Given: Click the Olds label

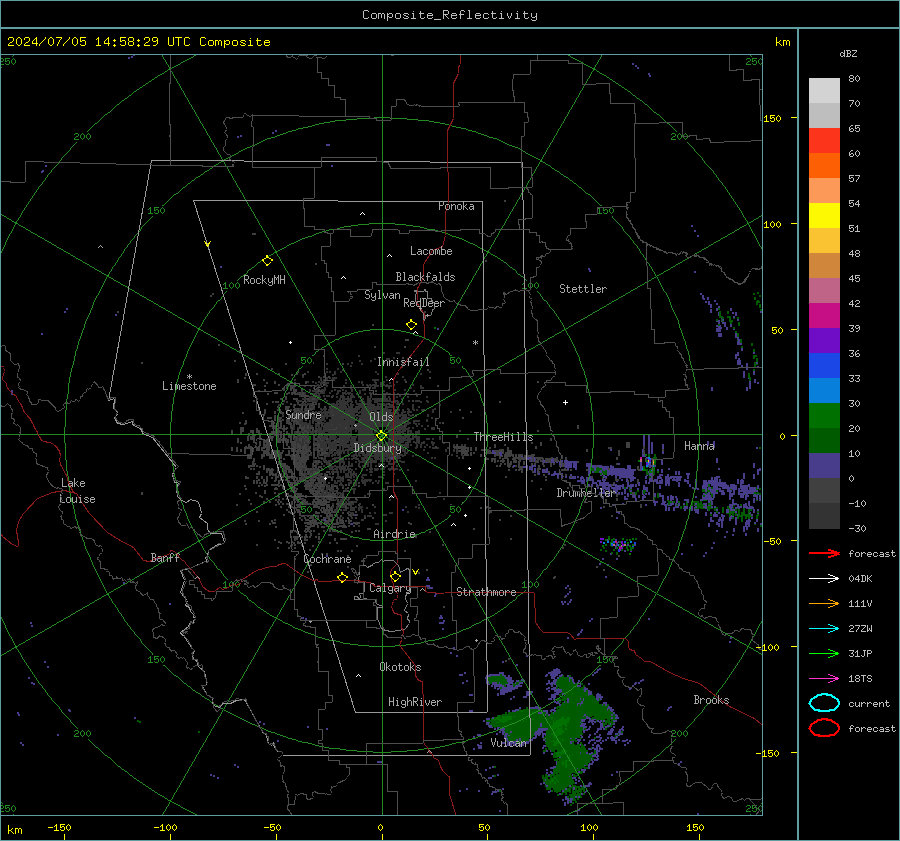Looking at the screenshot, I should [381, 417].
